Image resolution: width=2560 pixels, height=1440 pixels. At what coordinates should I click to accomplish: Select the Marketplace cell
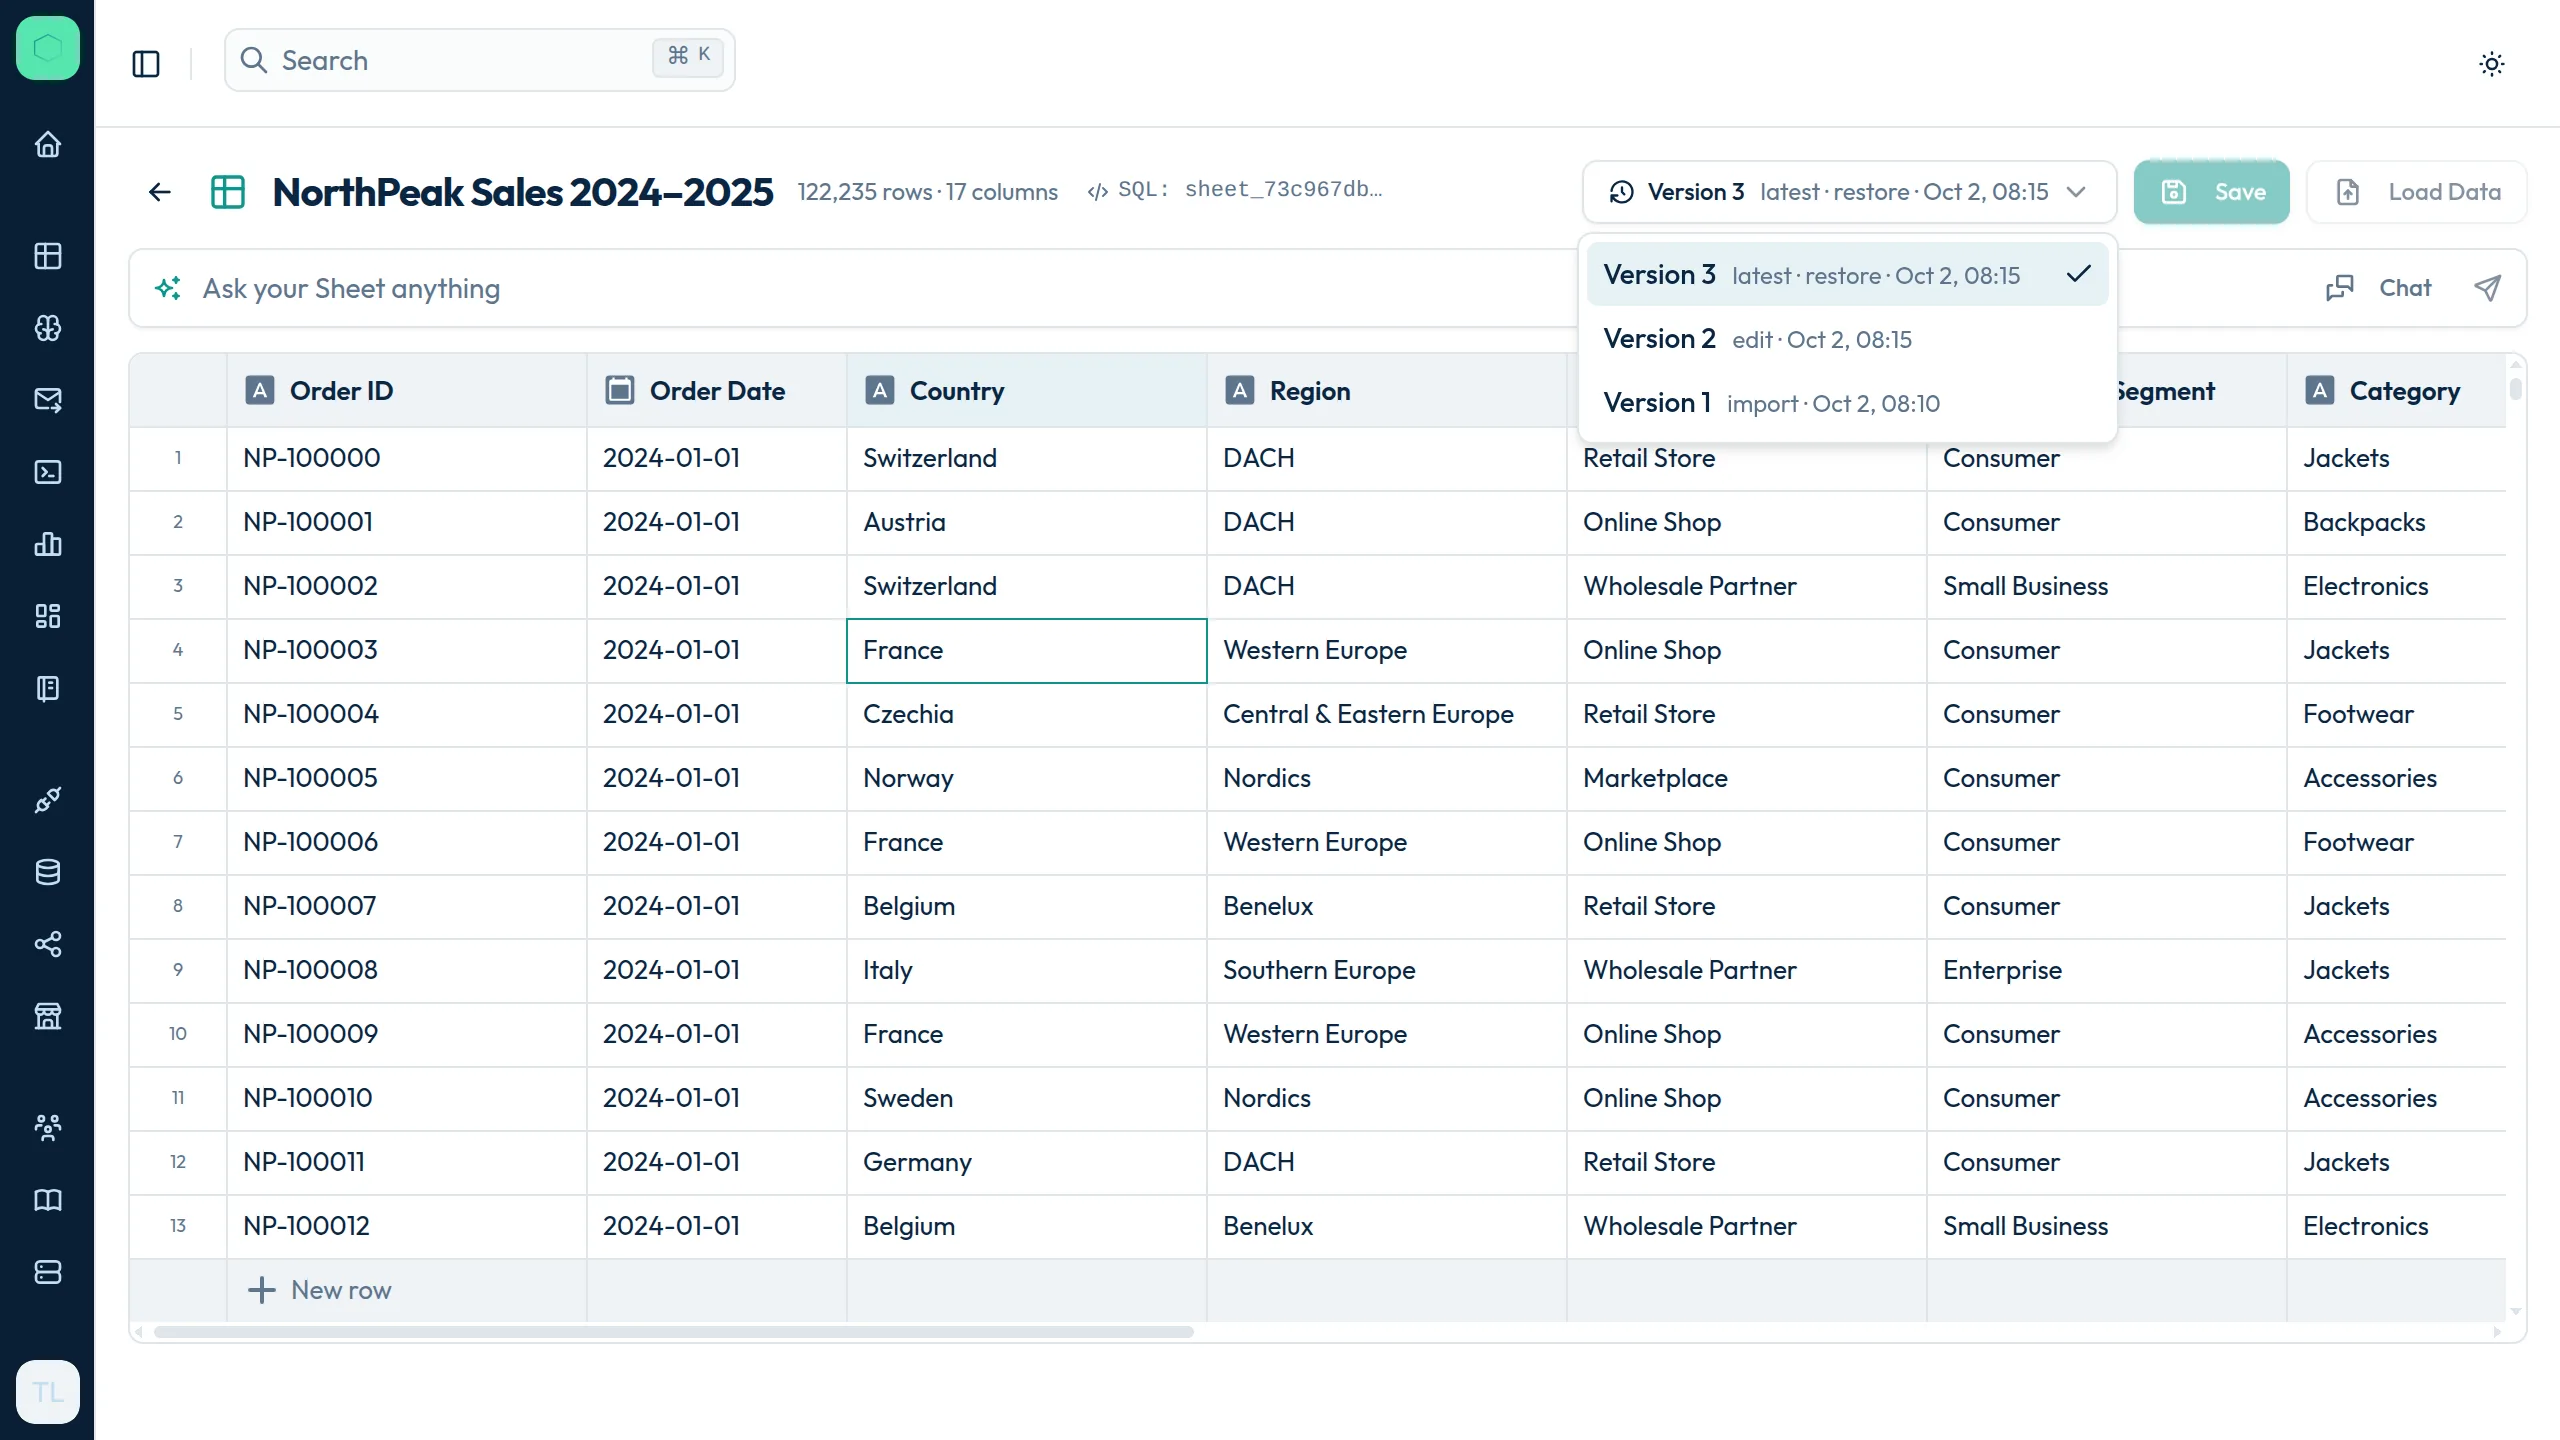(1747, 778)
